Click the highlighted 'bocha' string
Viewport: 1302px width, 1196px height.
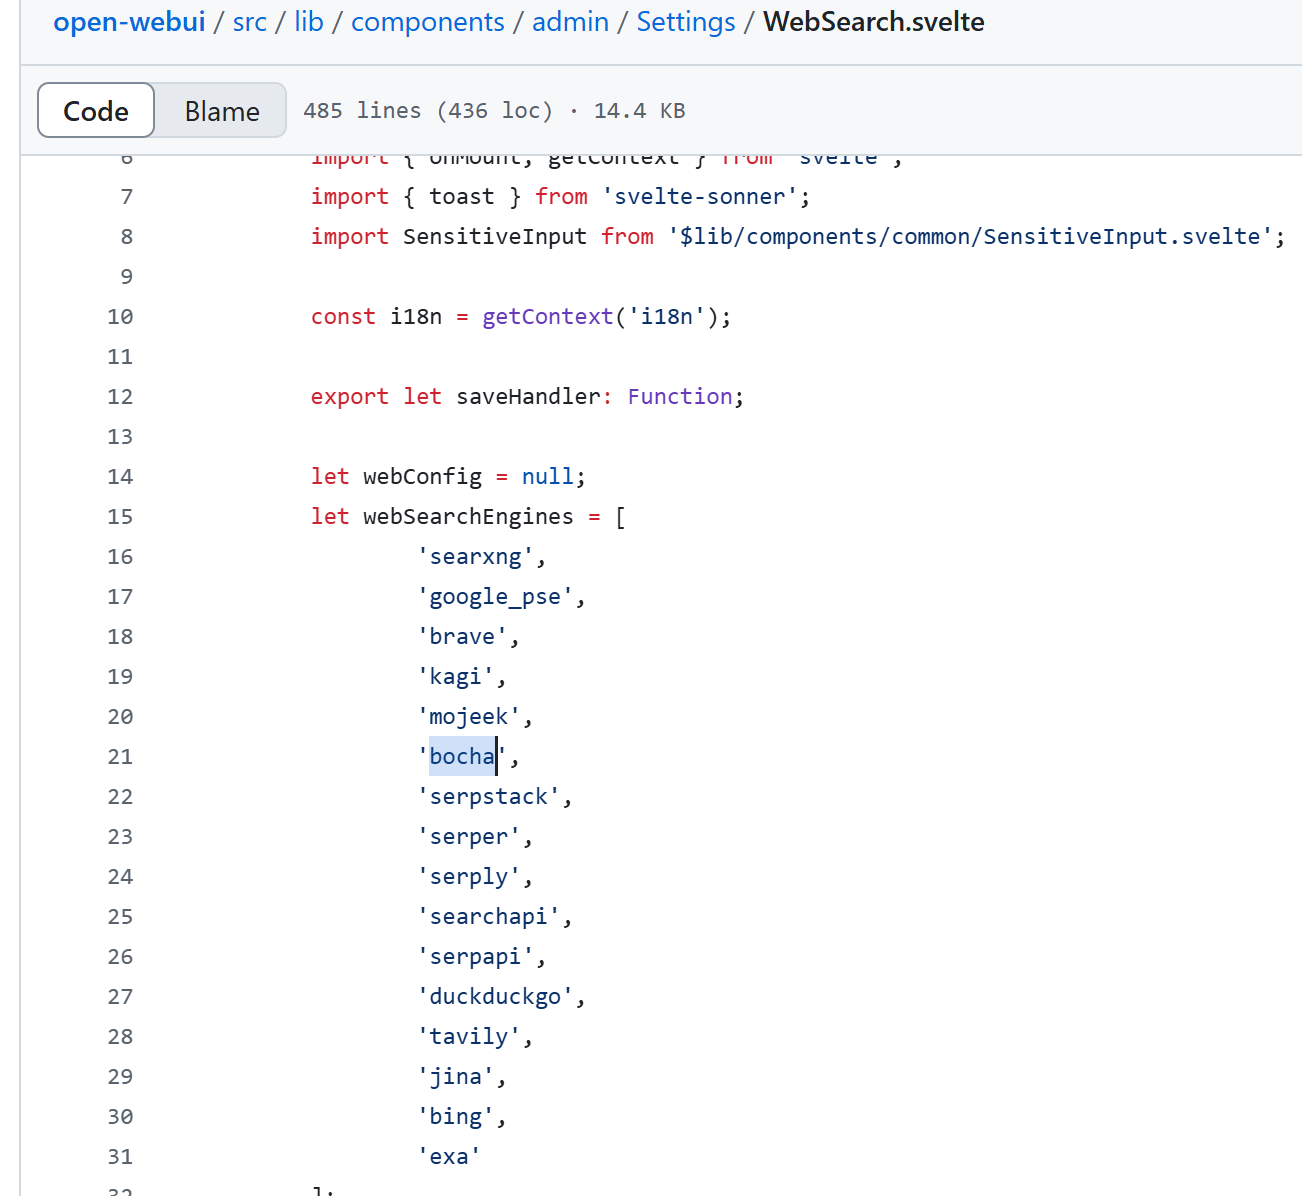(x=462, y=757)
